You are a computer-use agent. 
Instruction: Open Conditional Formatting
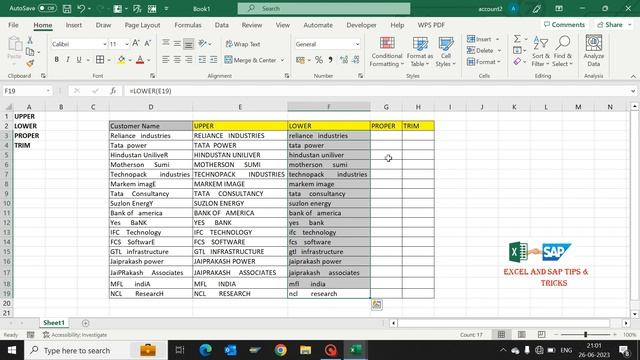click(387, 52)
